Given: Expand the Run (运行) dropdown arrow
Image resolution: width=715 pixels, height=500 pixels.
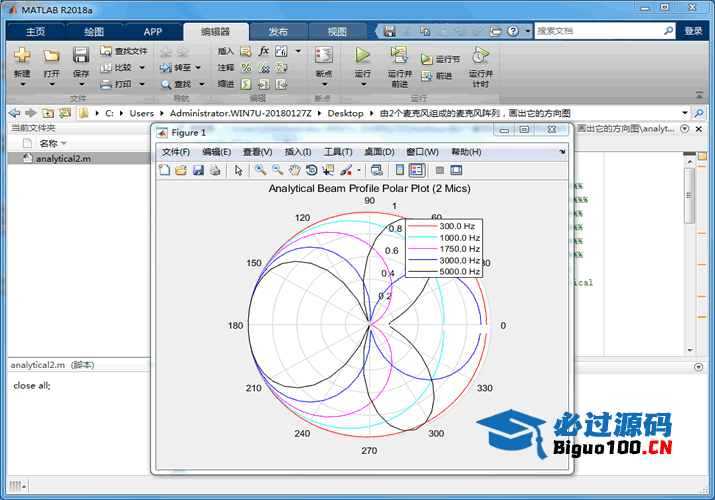Looking at the screenshot, I should [x=363, y=84].
